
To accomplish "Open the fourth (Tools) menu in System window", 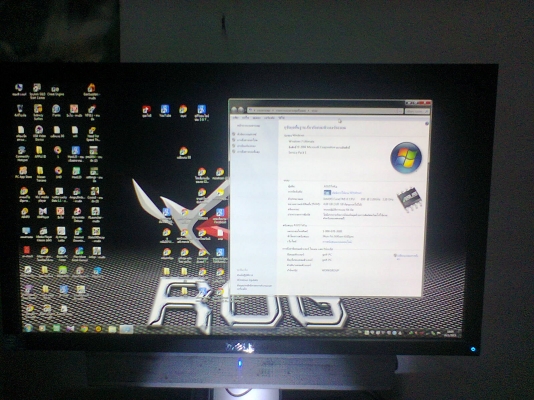I will 269,117.
